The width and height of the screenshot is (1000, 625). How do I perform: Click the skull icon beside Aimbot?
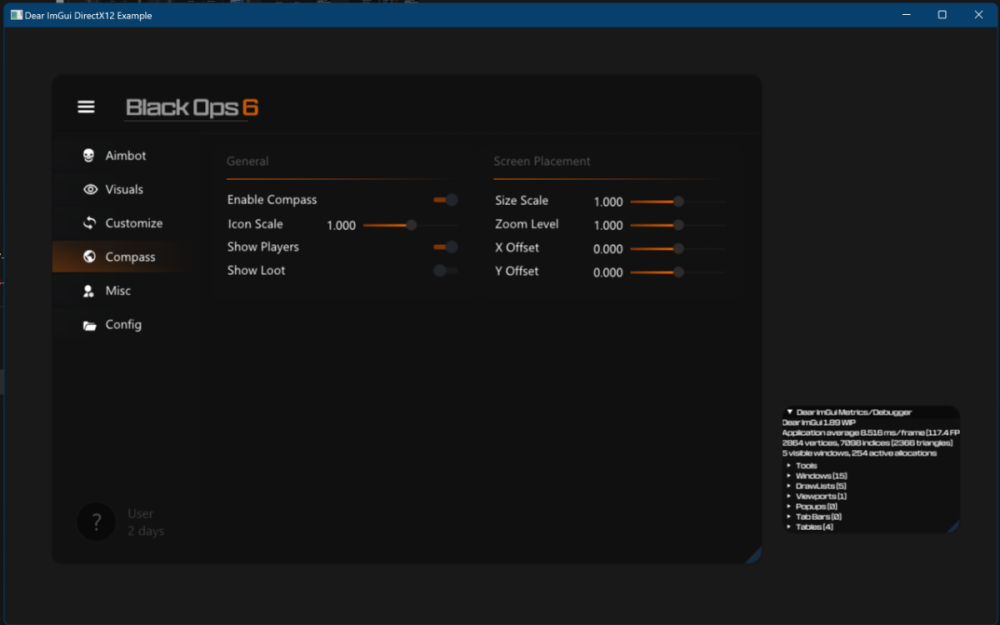(x=89, y=156)
